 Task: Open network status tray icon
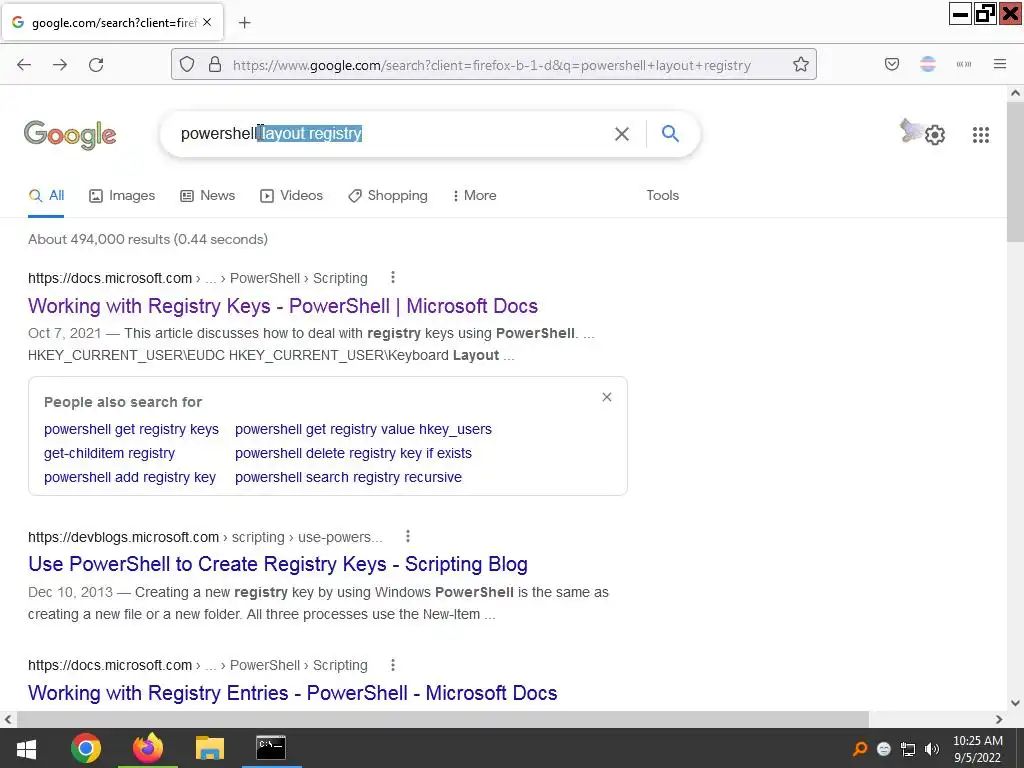[x=908, y=749]
